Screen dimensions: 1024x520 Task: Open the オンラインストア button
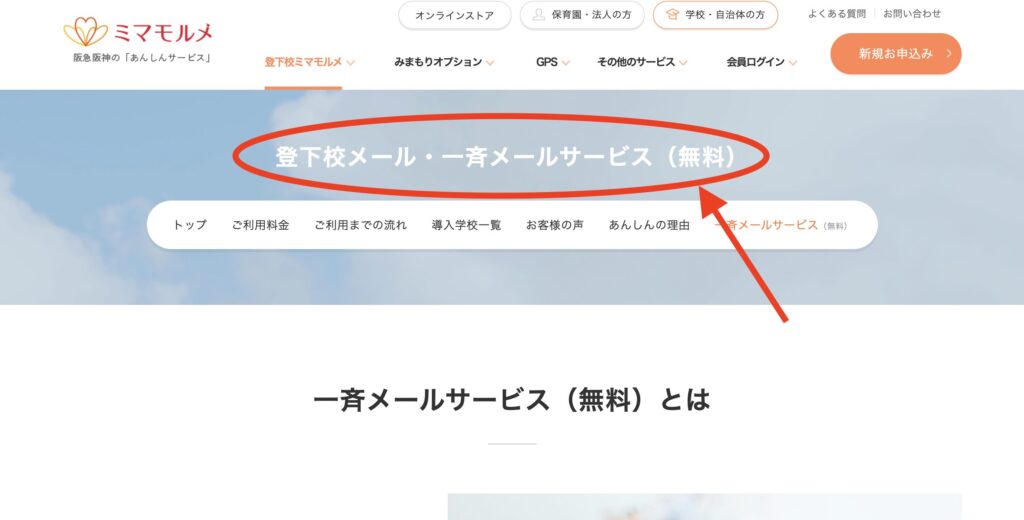455,15
